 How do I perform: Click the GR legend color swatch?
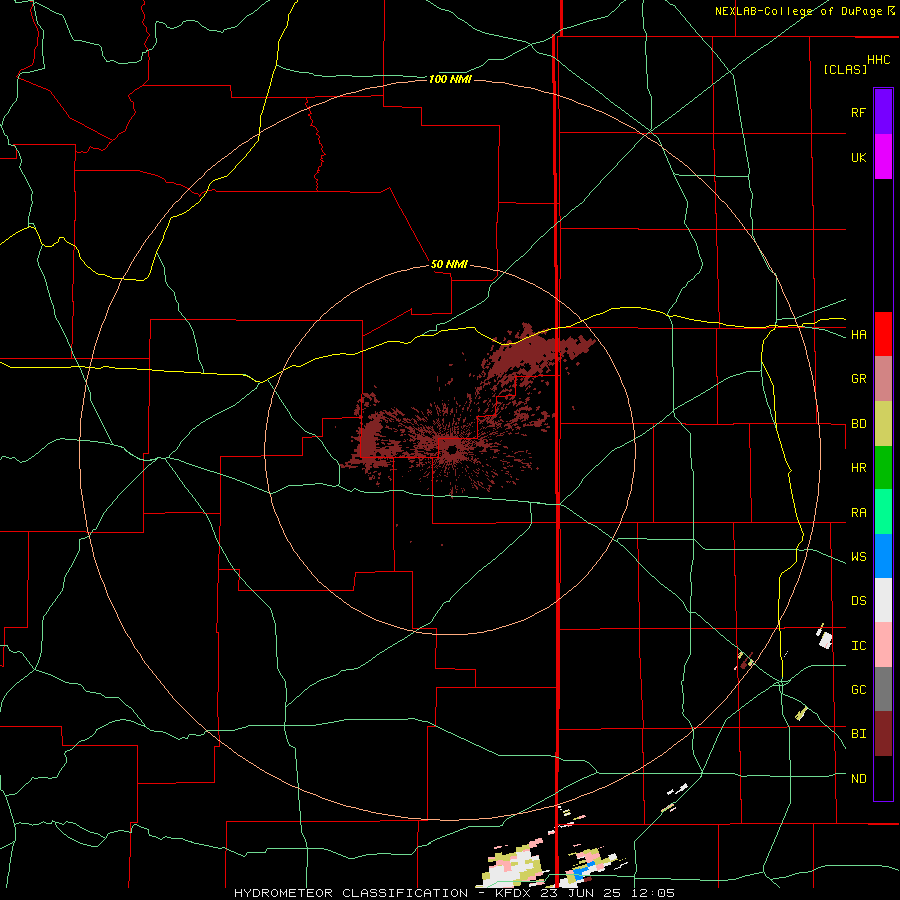coord(883,379)
